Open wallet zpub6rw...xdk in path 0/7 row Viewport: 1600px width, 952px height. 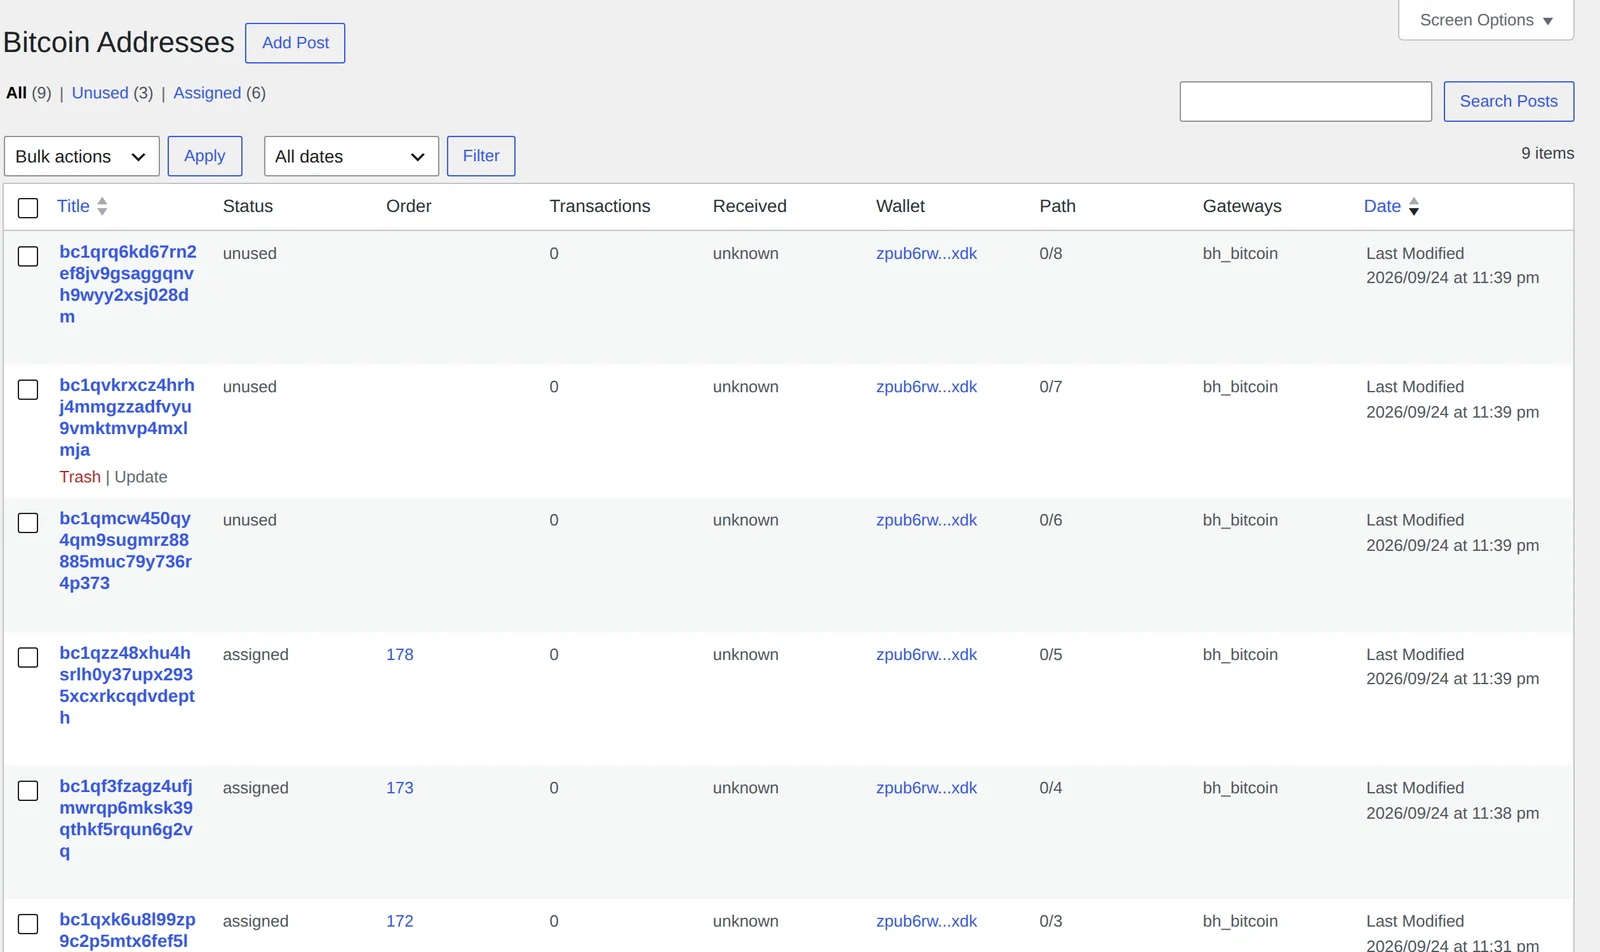926,387
